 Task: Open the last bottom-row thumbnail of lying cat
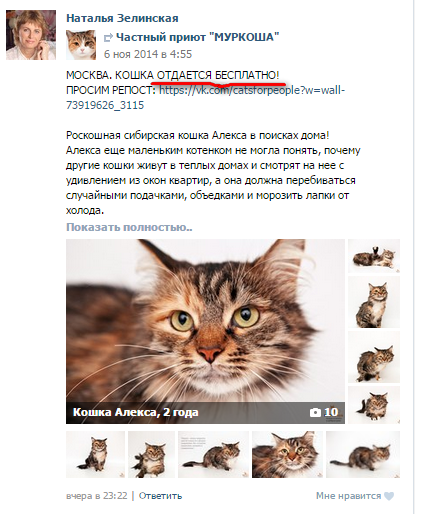coord(363,454)
